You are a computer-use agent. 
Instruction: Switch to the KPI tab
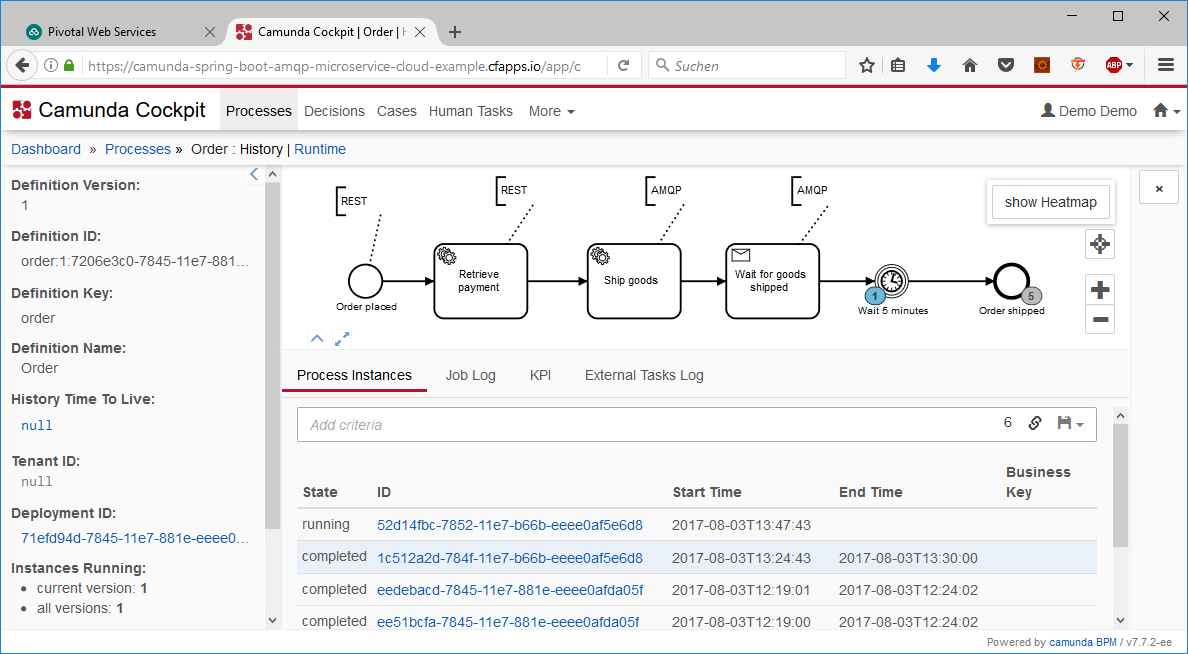click(x=540, y=375)
